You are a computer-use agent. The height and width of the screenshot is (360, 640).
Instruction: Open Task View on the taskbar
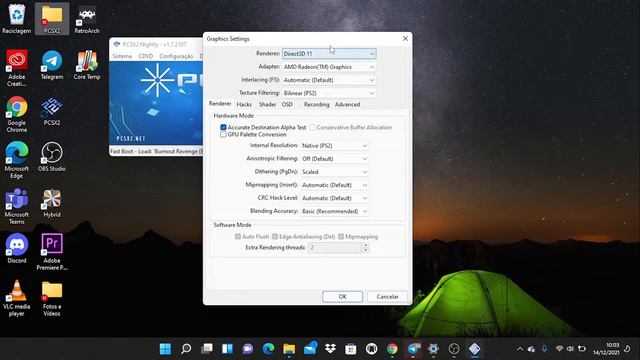[x=207, y=349]
